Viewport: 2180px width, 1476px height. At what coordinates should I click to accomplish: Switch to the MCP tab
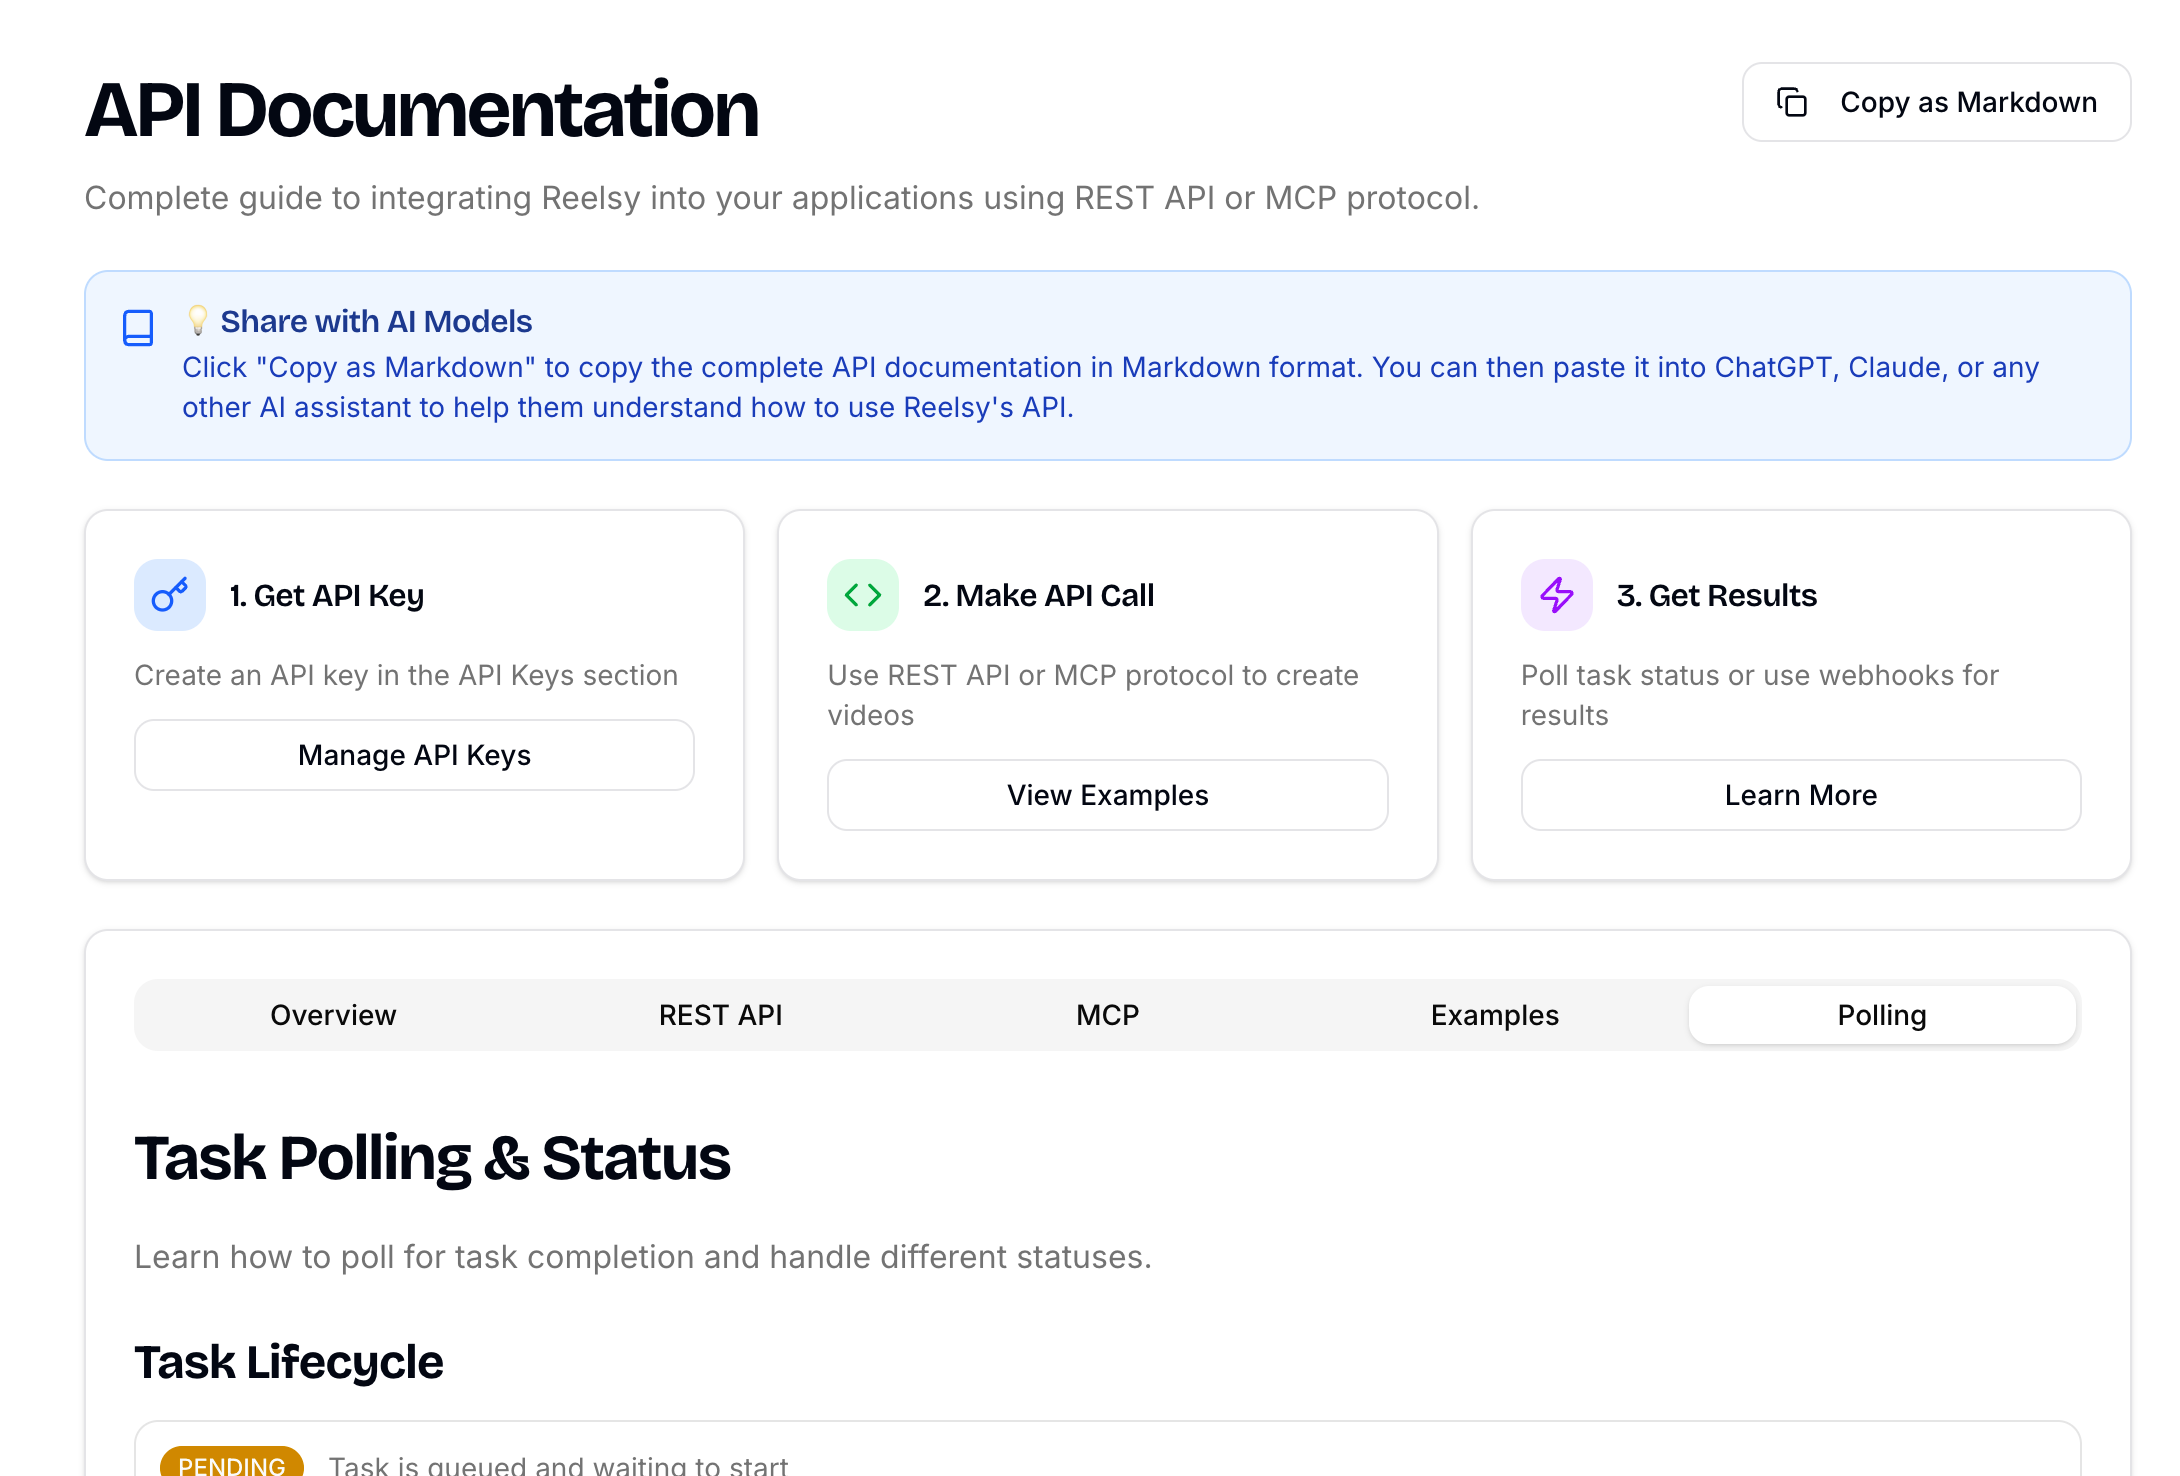click(1107, 1014)
